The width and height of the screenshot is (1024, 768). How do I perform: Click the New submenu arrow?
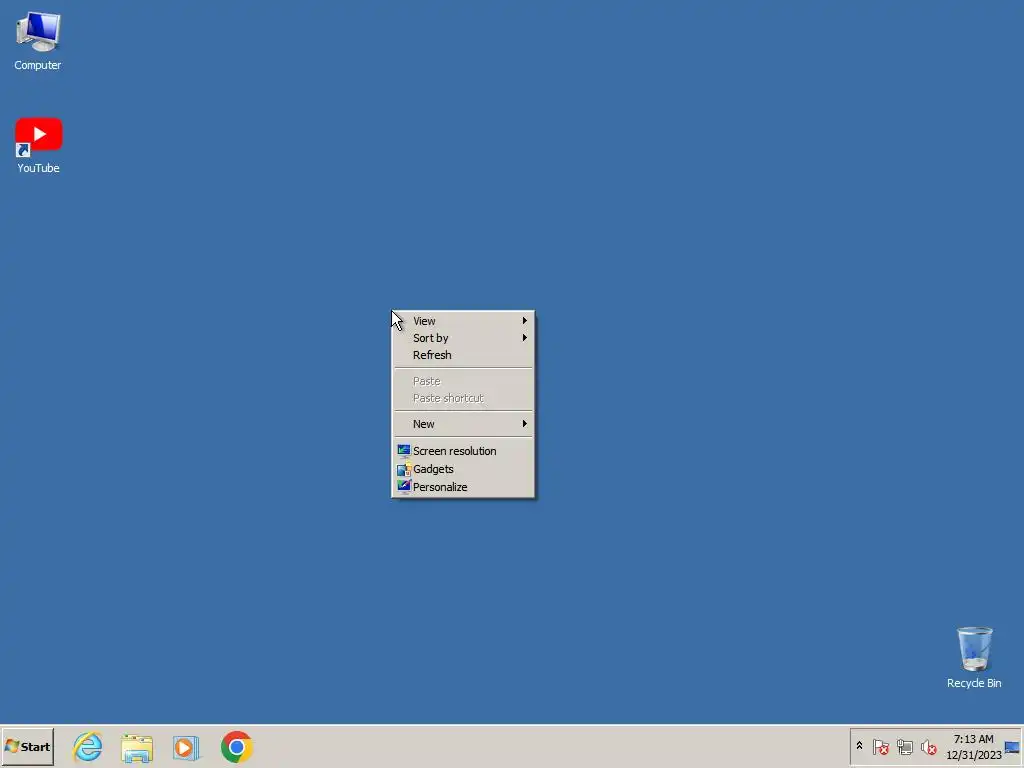pos(524,424)
